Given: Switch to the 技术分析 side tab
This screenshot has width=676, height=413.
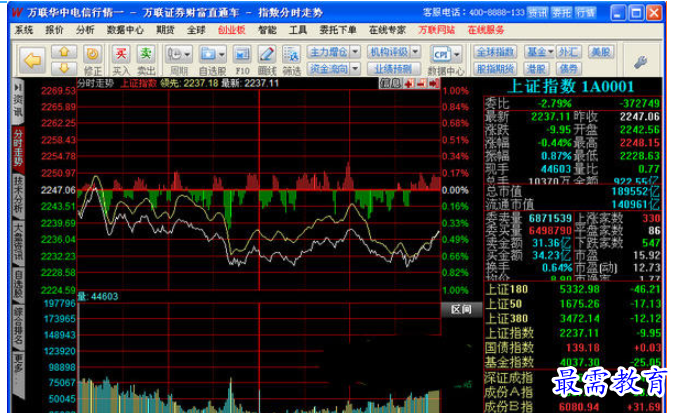Looking at the screenshot, I should click(x=18, y=194).
